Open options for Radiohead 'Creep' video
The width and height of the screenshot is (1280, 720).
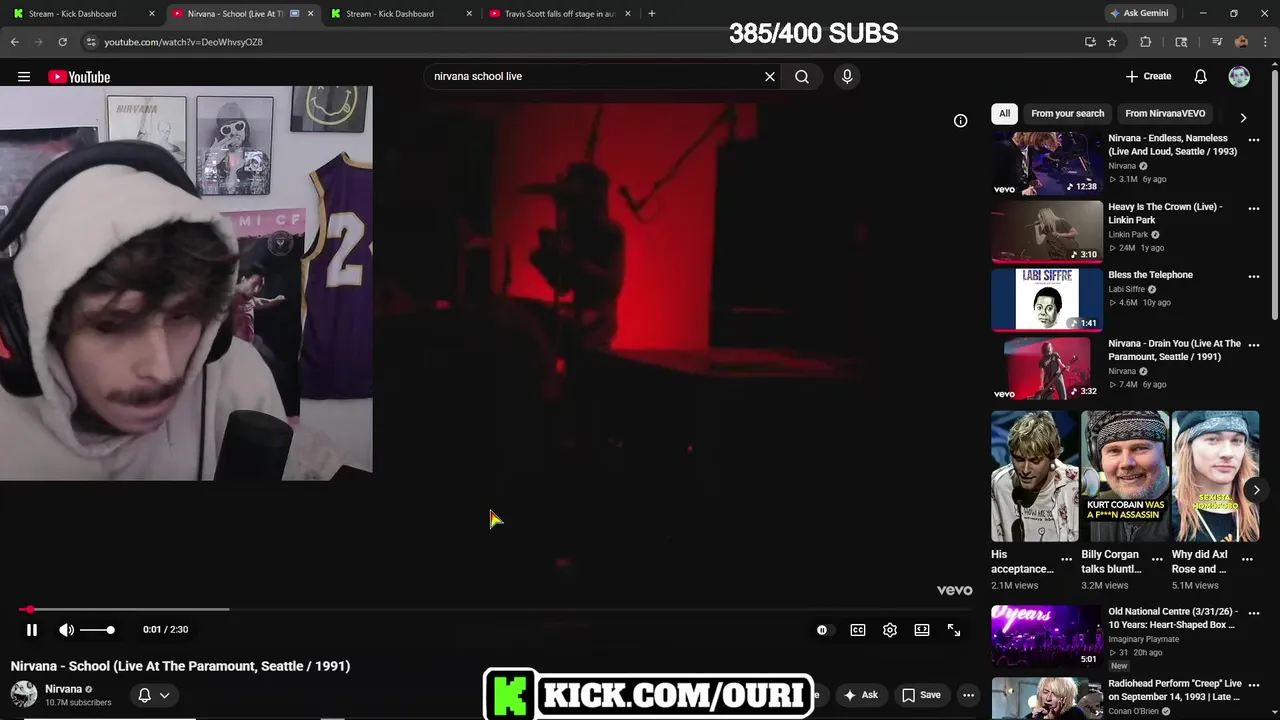[1254, 685]
